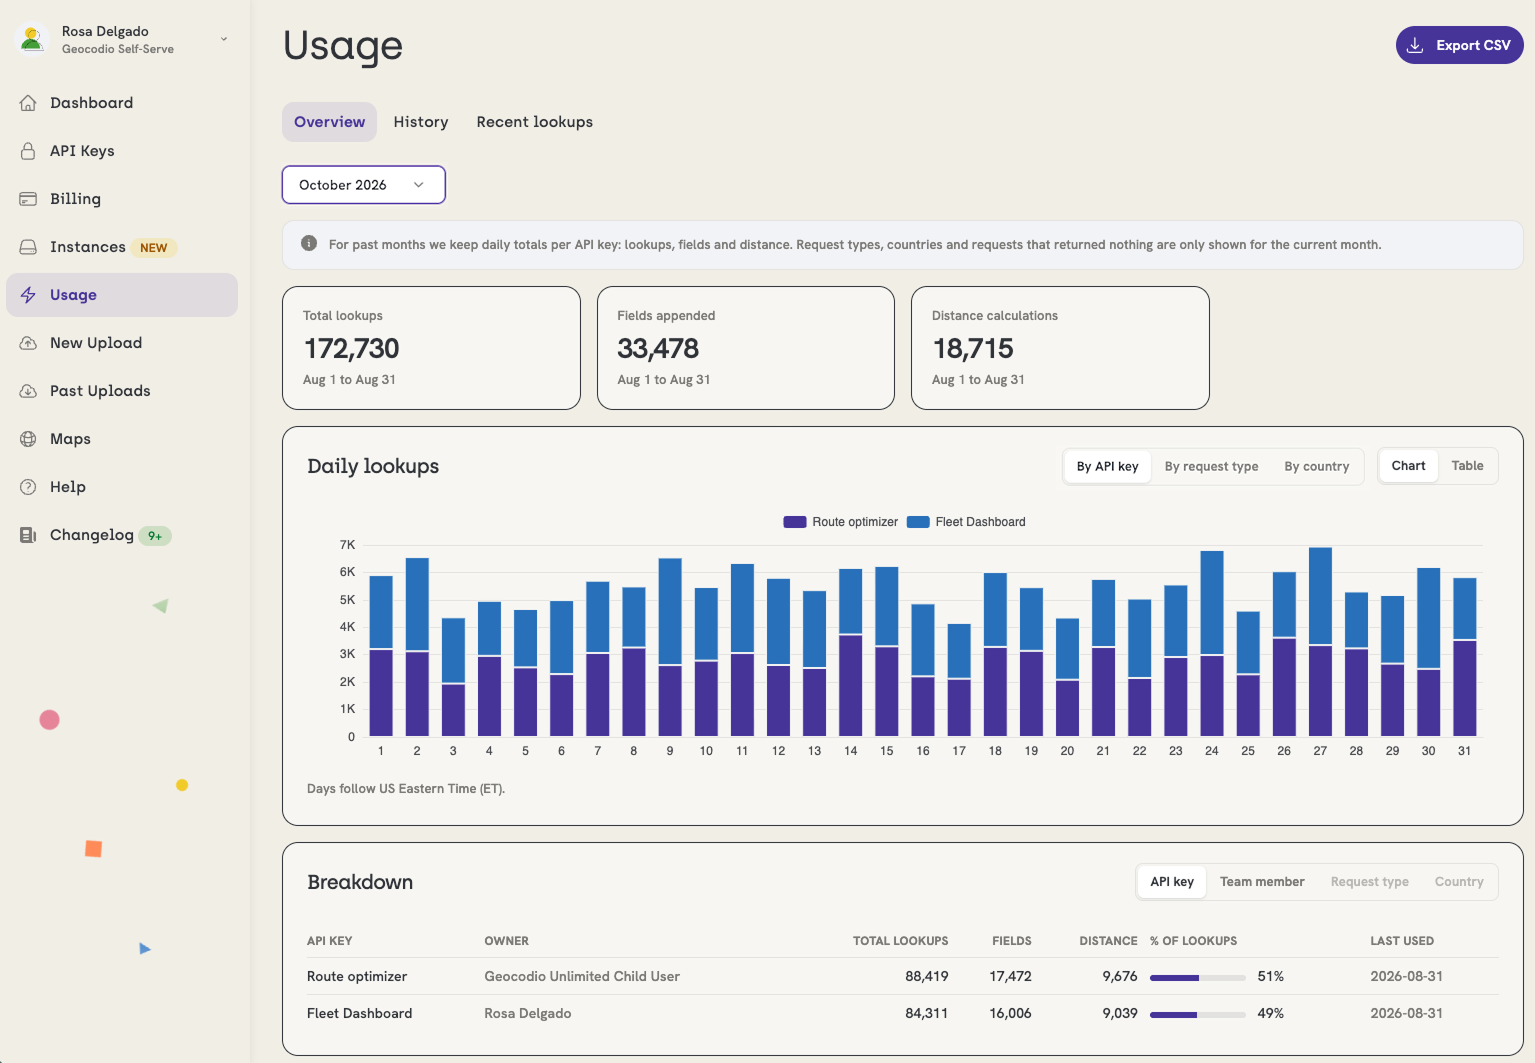
Task: Click the Help question mark icon
Action: (28, 487)
